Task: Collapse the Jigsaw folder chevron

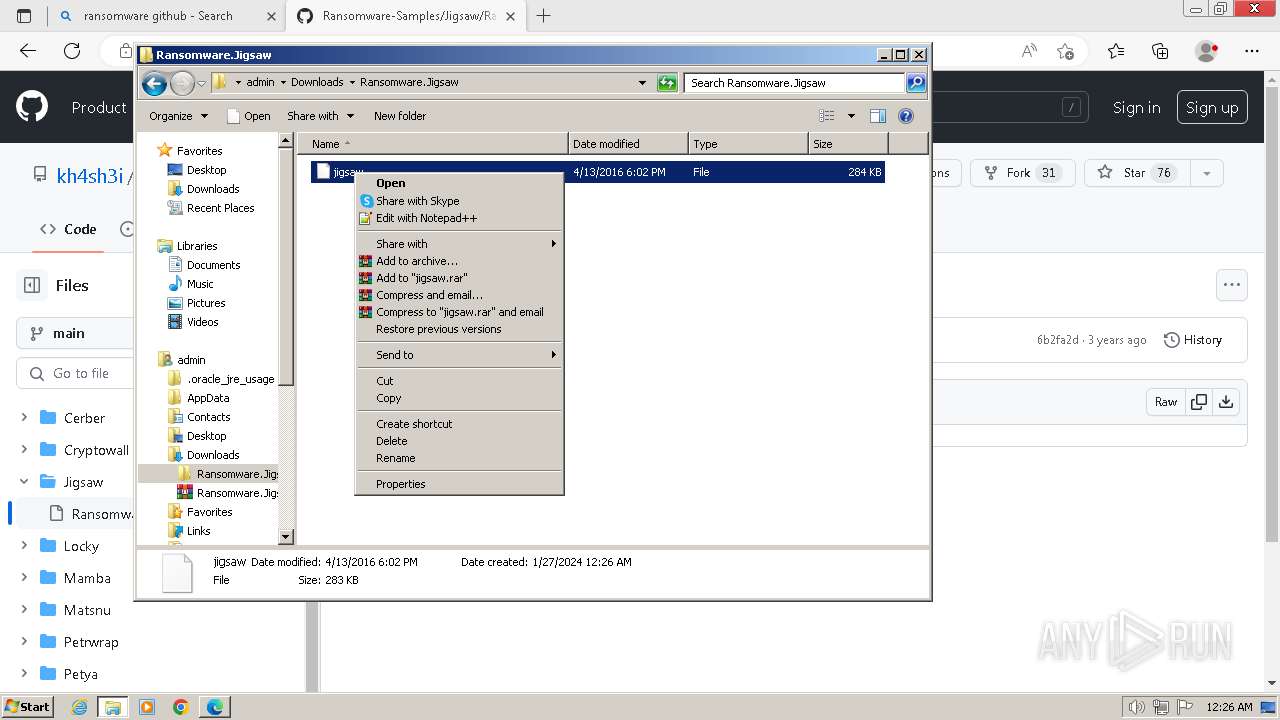Action: point(24,482)
